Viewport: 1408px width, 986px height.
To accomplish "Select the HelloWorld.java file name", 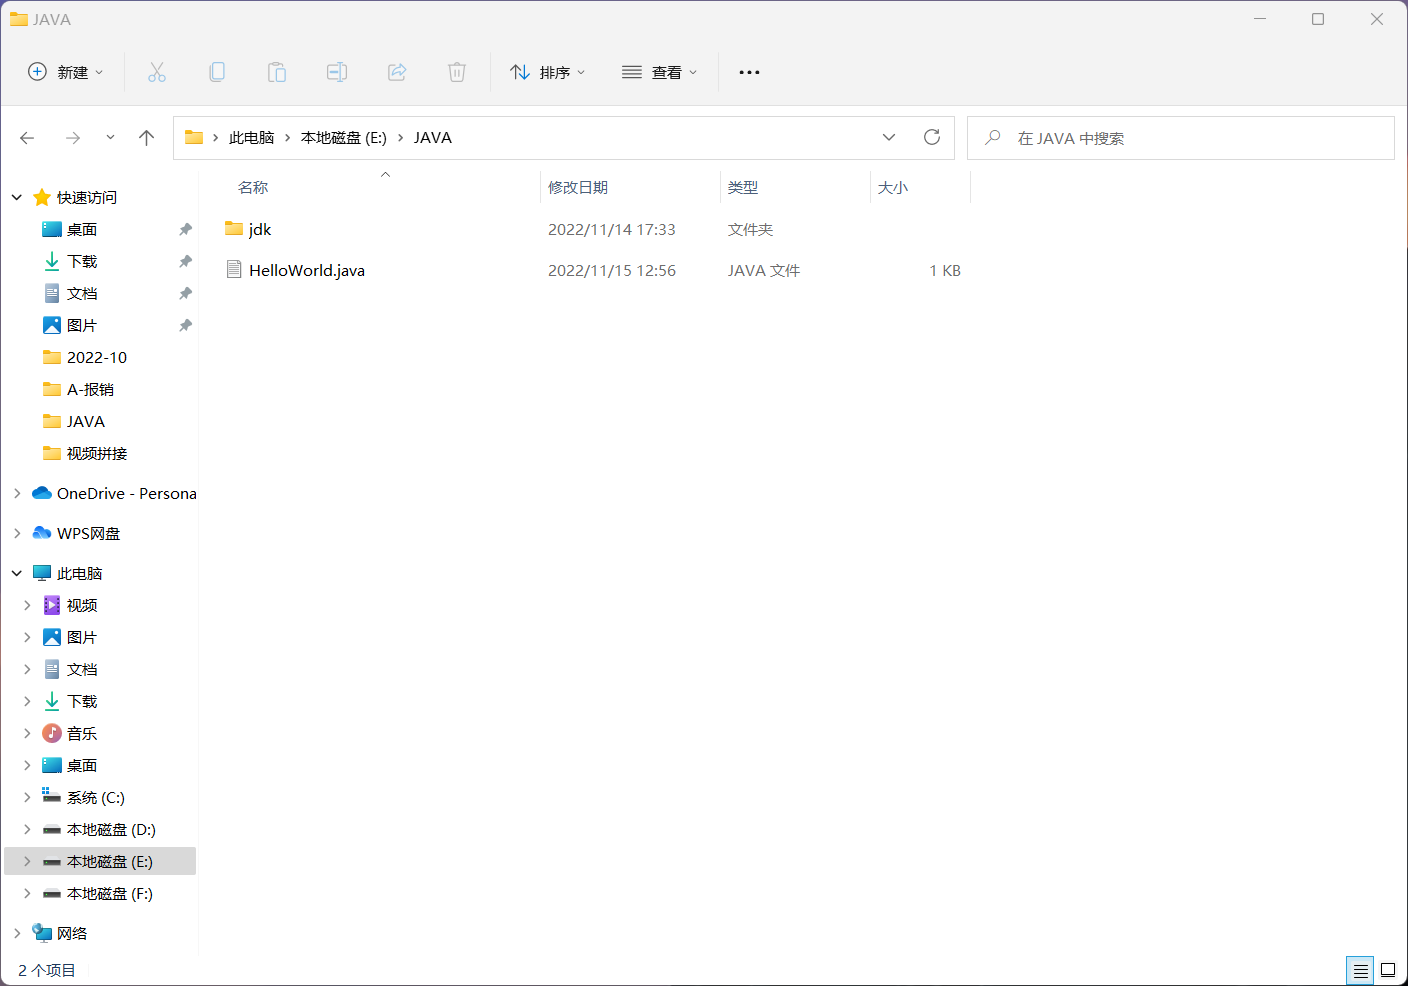I will [307, 270].
